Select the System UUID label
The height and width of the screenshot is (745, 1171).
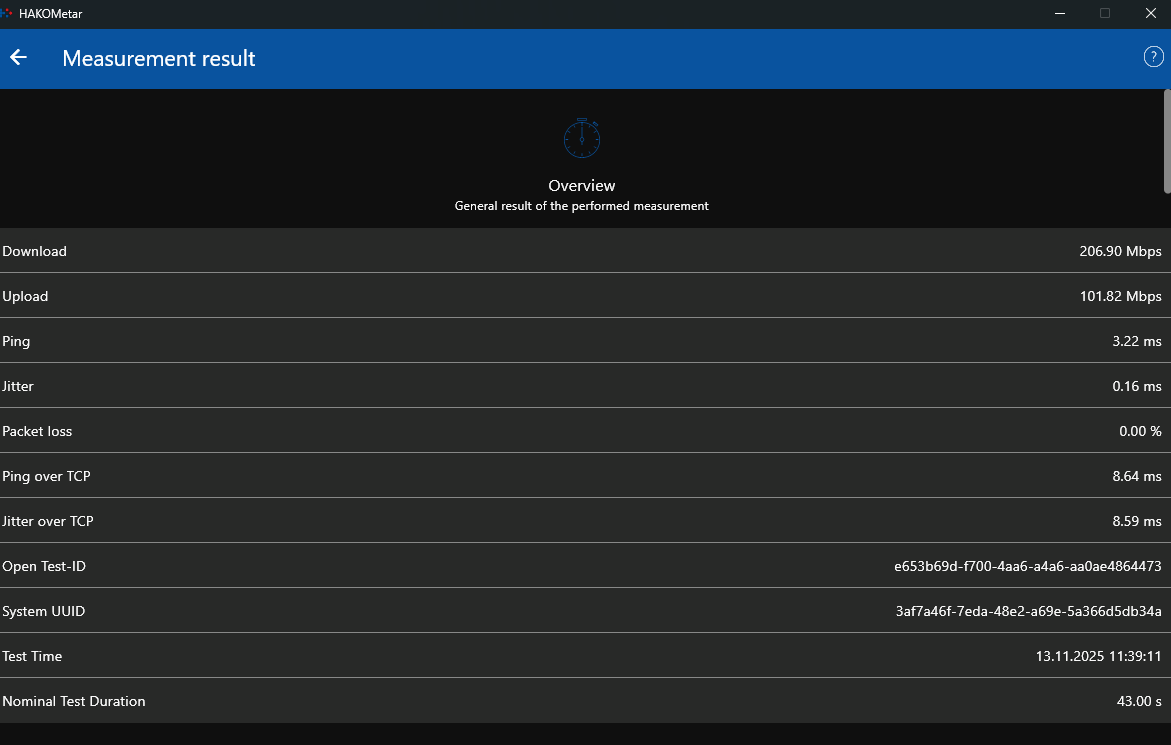tap(43, 611)
